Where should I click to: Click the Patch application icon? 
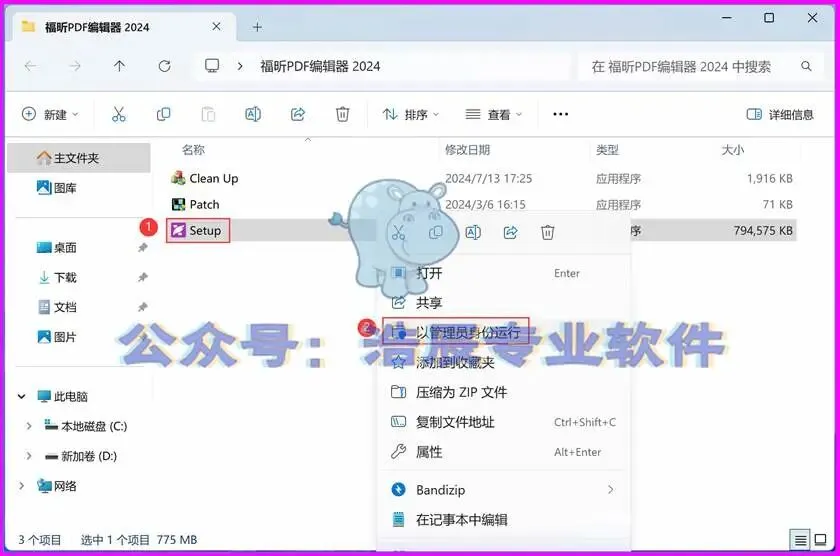[178, 204]
